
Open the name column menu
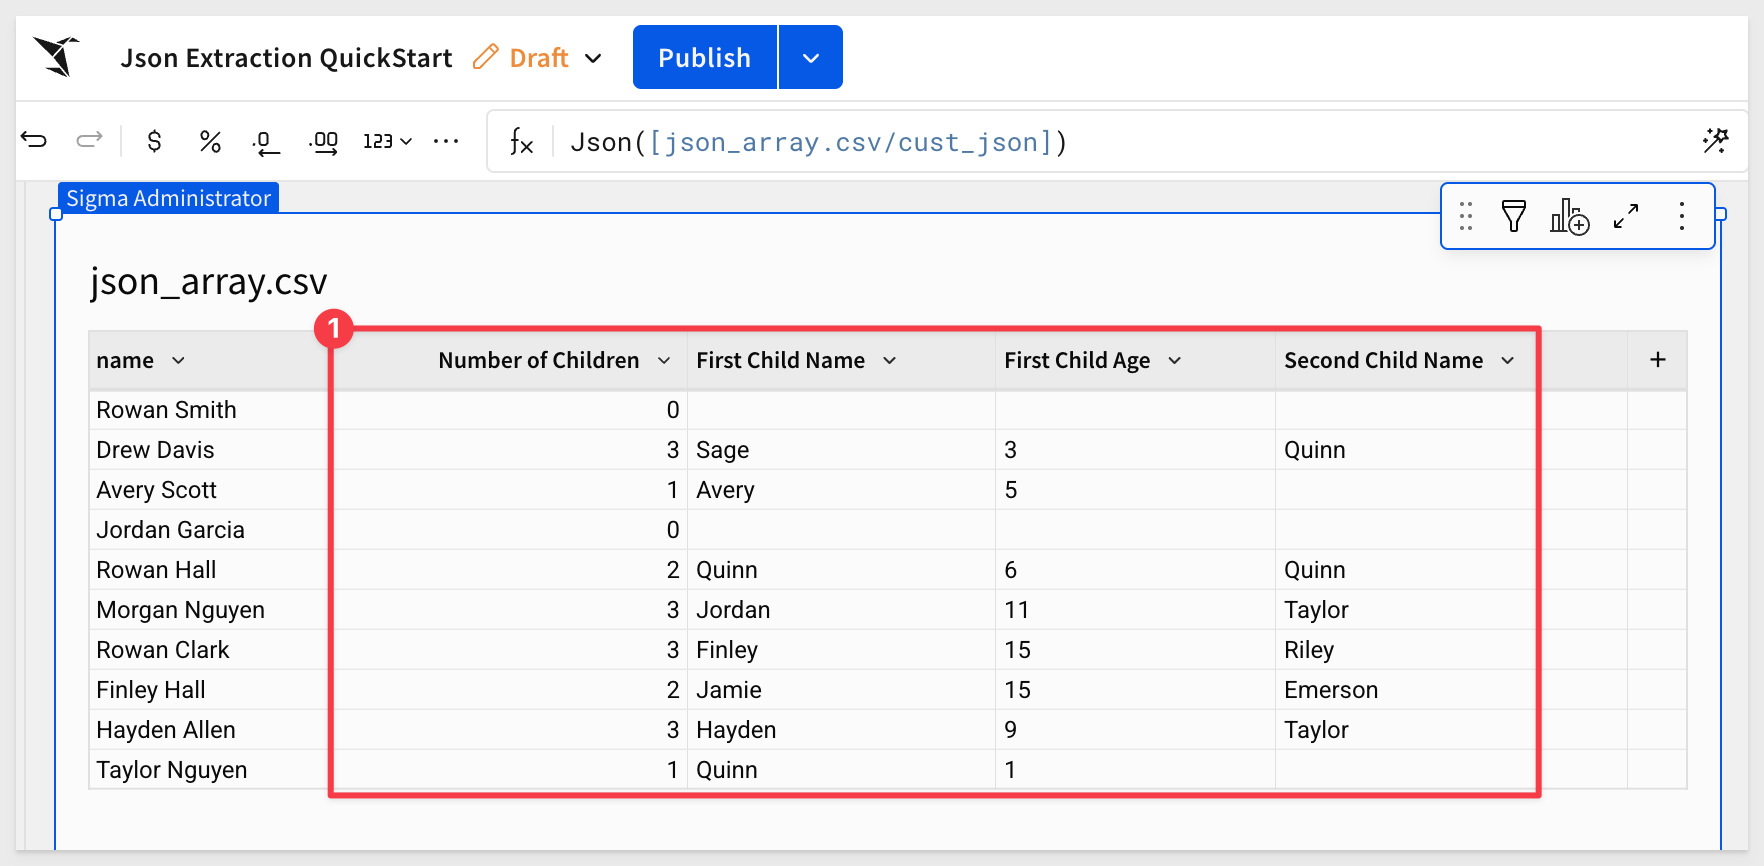point(178,360)
